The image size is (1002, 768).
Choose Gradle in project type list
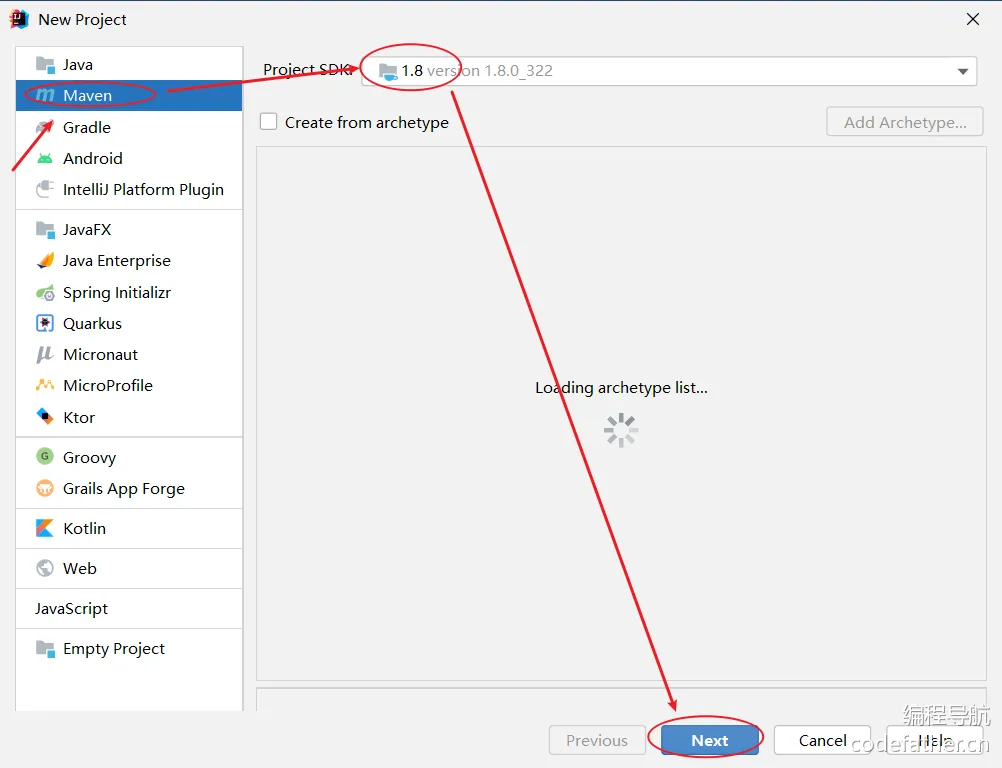tap(129, 127)
